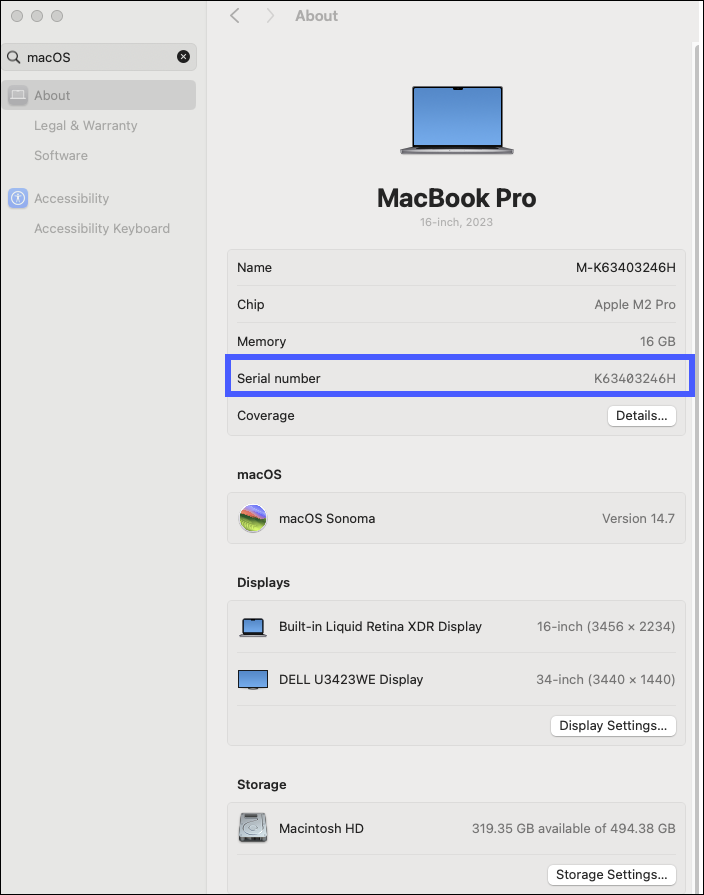Click the magnifying glass search icon
Image resolution: width=704 pixels, height=895 pixels.
point(14,57)
